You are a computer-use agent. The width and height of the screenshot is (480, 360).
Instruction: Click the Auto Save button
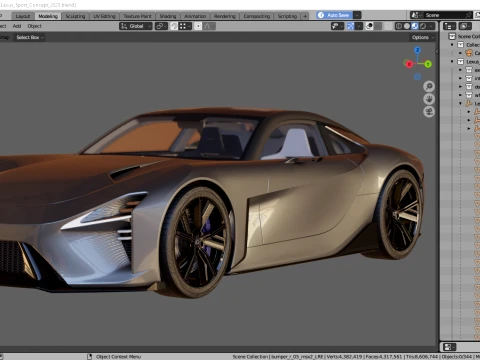tap(334, 15)
